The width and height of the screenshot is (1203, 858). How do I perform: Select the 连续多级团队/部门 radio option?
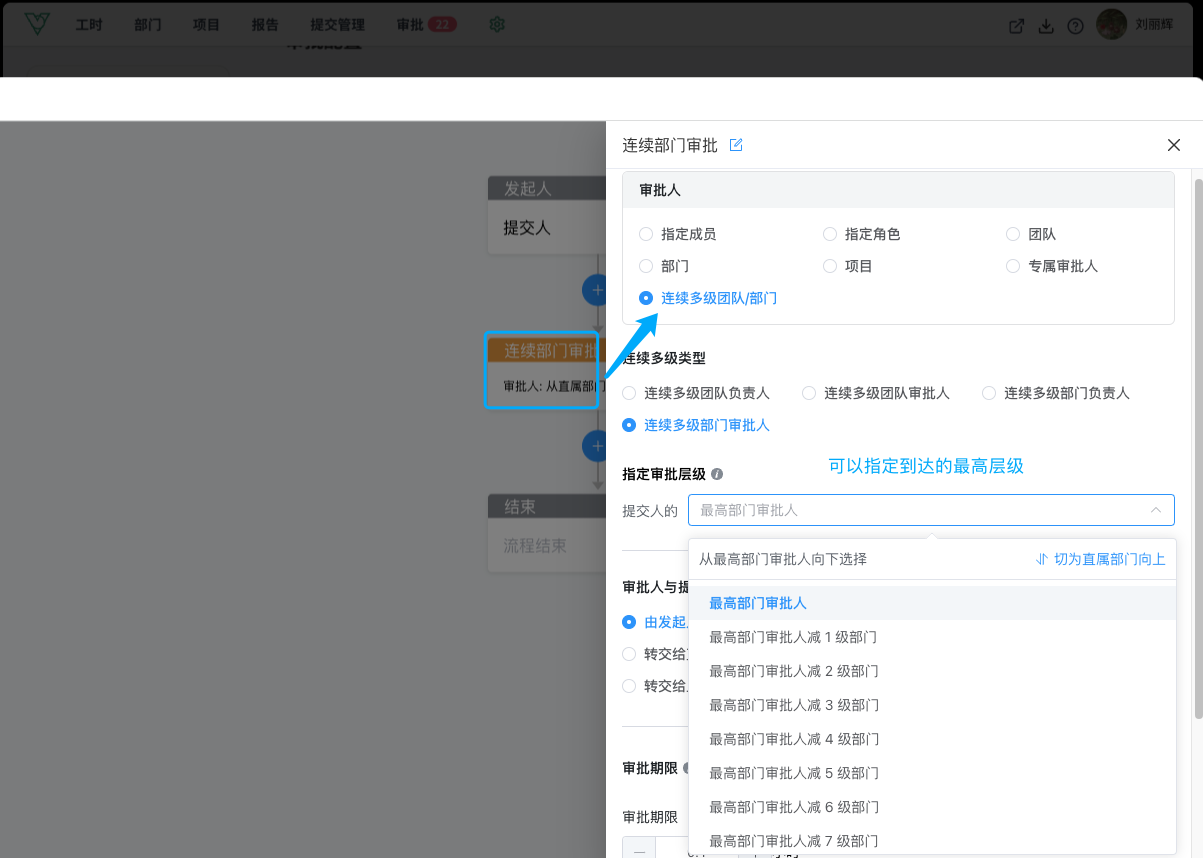(x=708, y=298)
